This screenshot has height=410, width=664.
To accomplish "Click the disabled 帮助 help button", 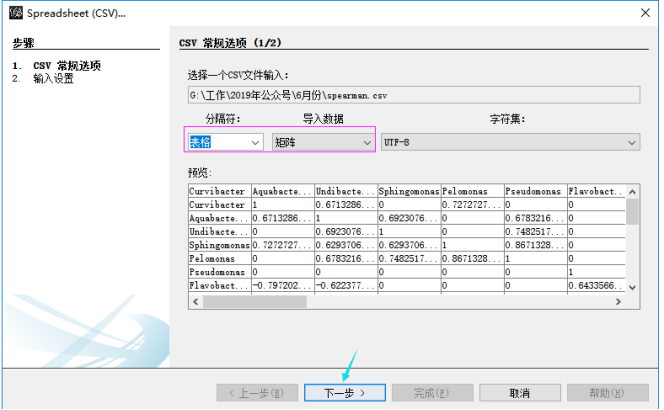I will point(607,393).
